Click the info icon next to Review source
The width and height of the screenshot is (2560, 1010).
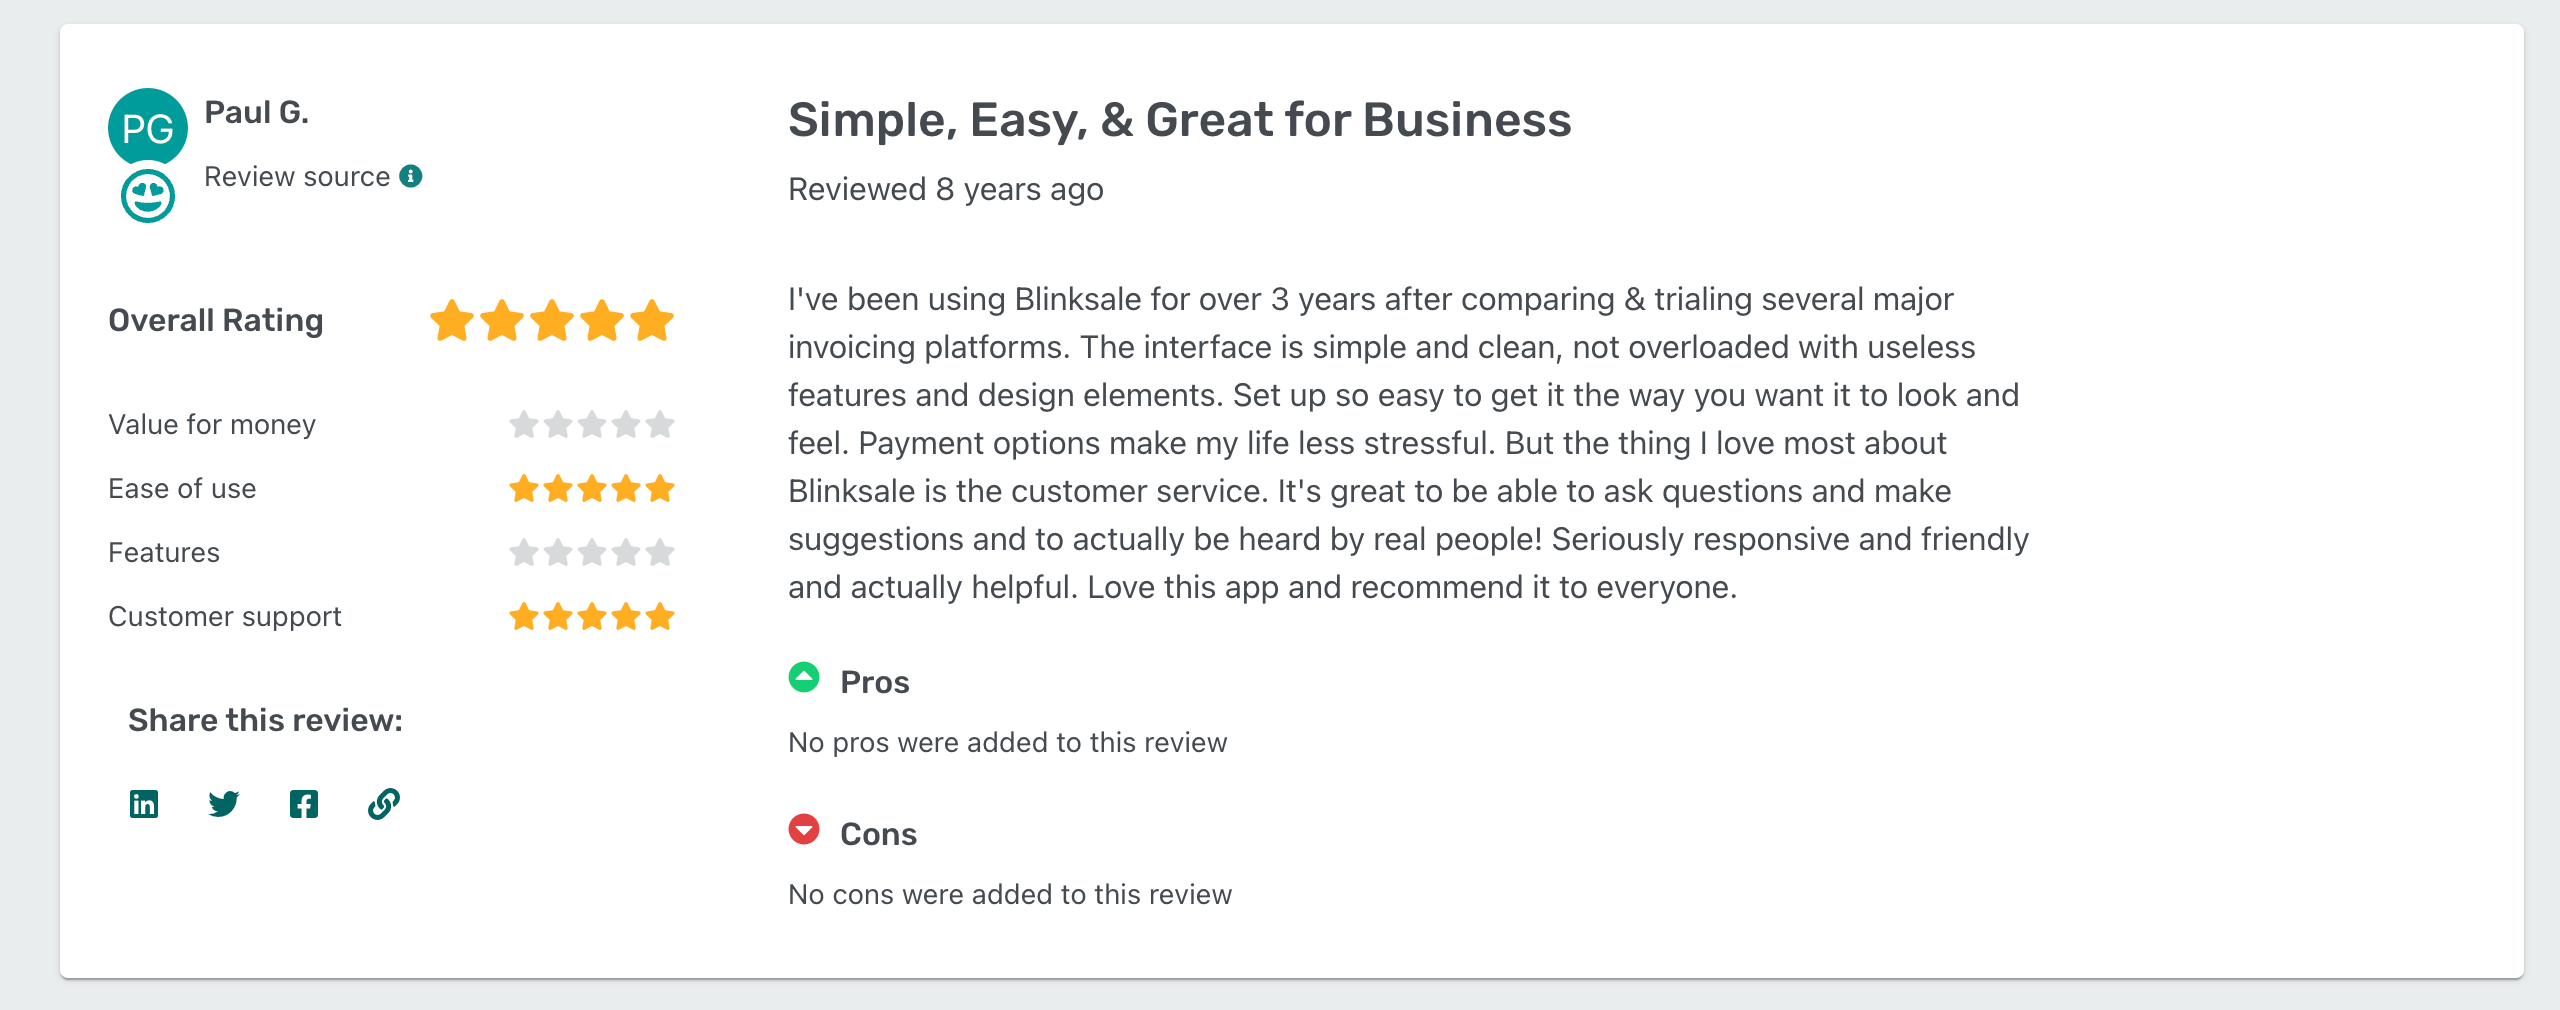coord(410,175)
